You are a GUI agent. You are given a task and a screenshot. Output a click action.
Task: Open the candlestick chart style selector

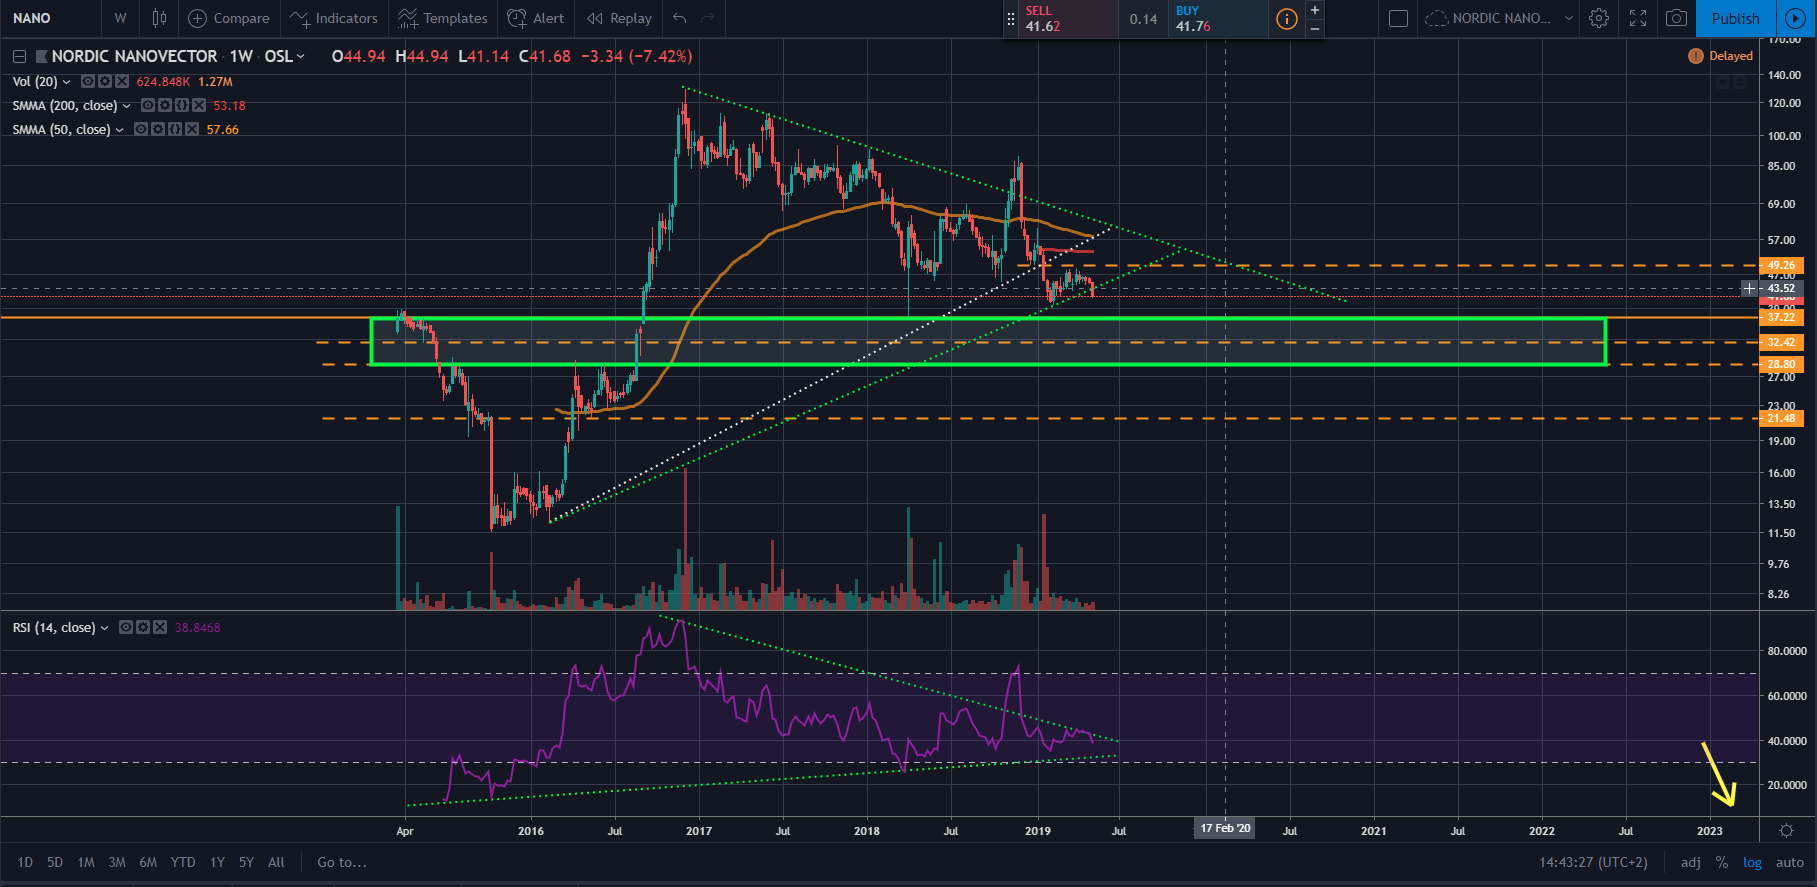159,18
